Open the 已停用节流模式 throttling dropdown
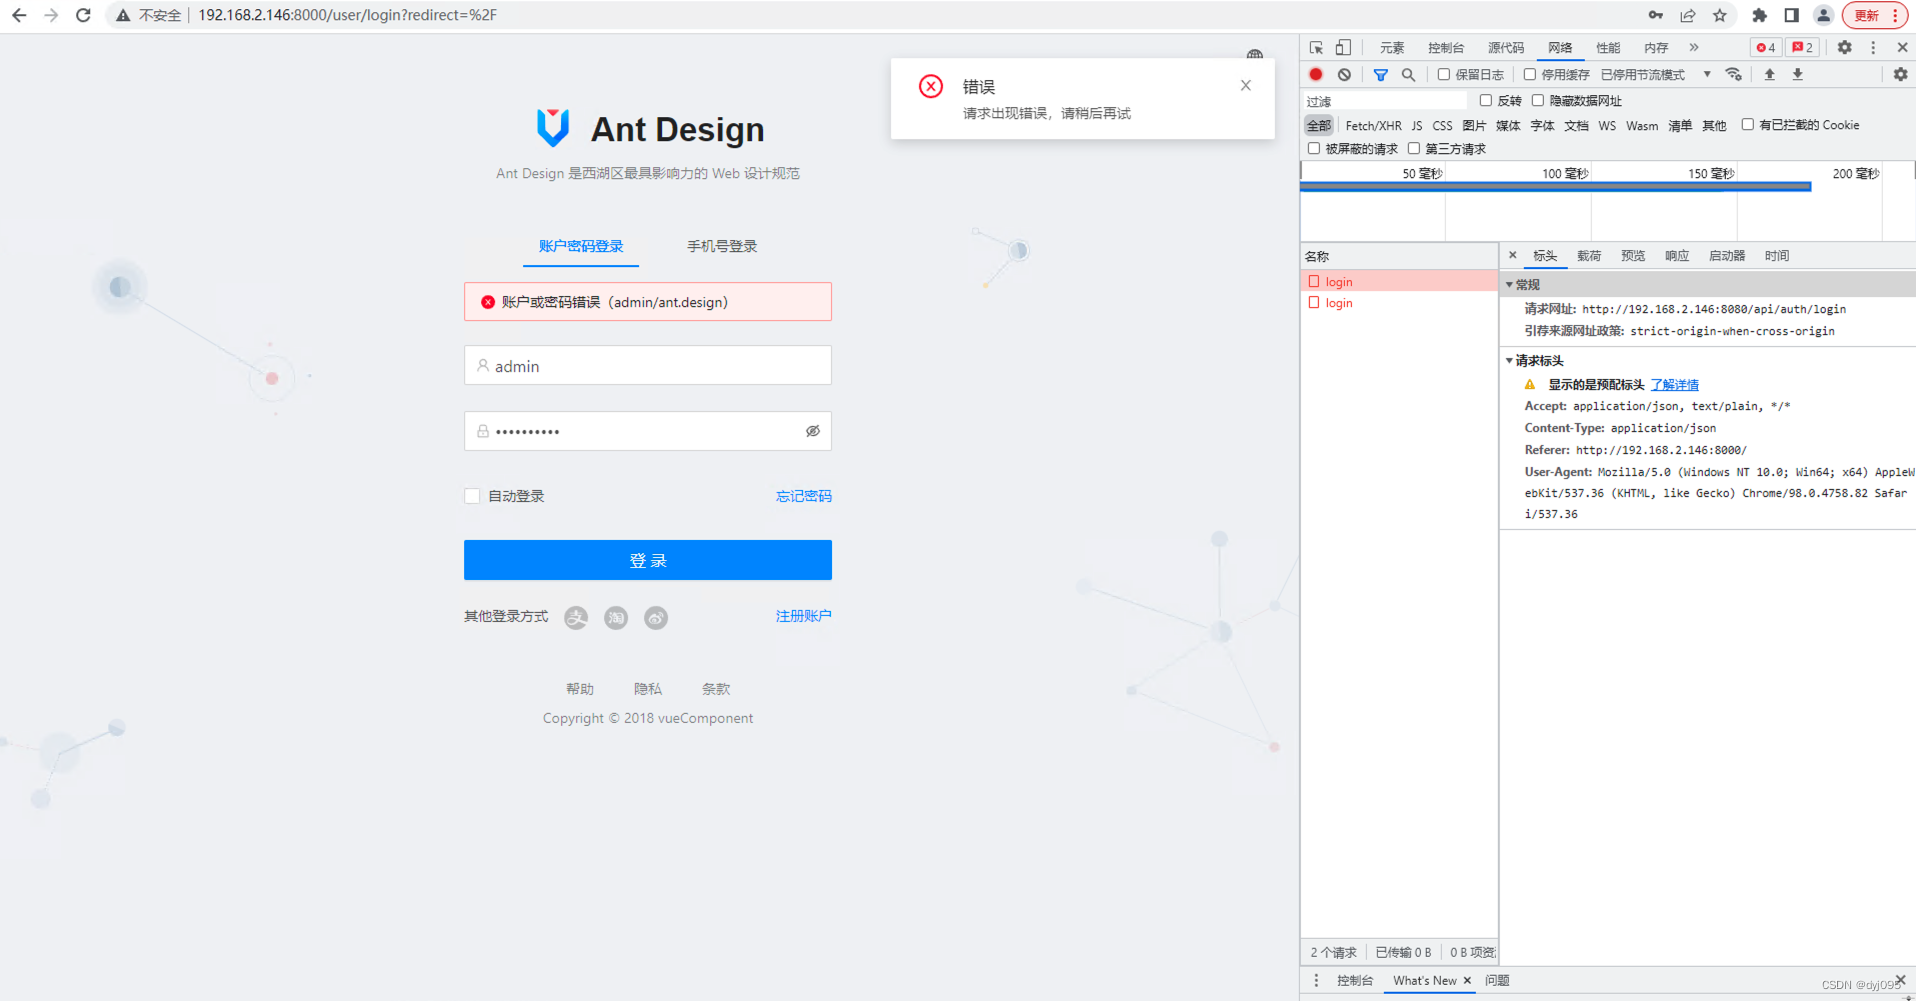This screenshot has height=1001, width=1916. point(1656,74)
